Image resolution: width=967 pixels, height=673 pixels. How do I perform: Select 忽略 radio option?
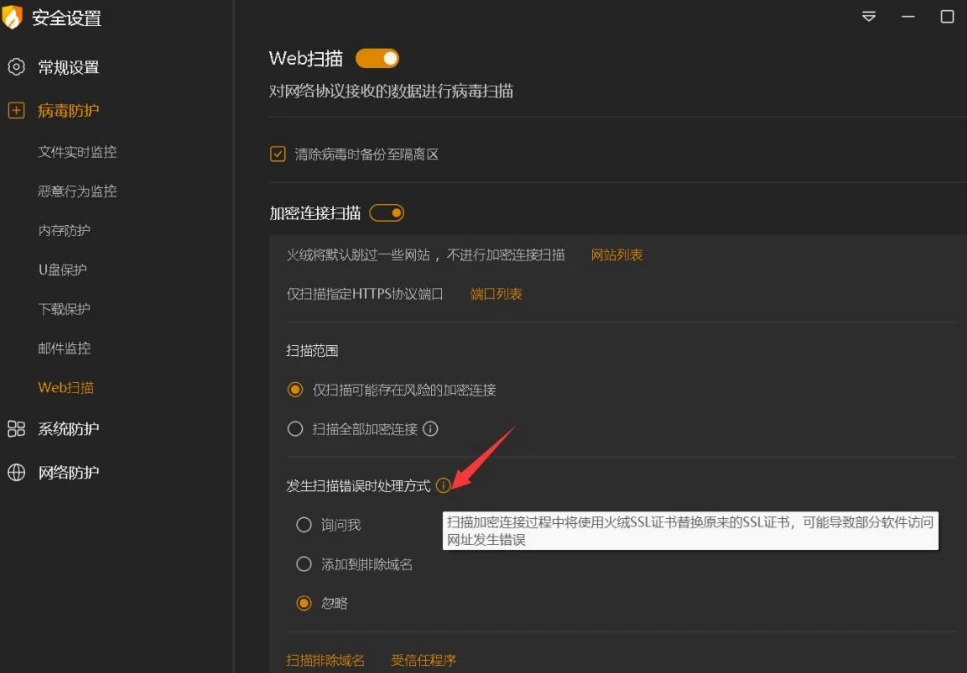click(304, 603)
